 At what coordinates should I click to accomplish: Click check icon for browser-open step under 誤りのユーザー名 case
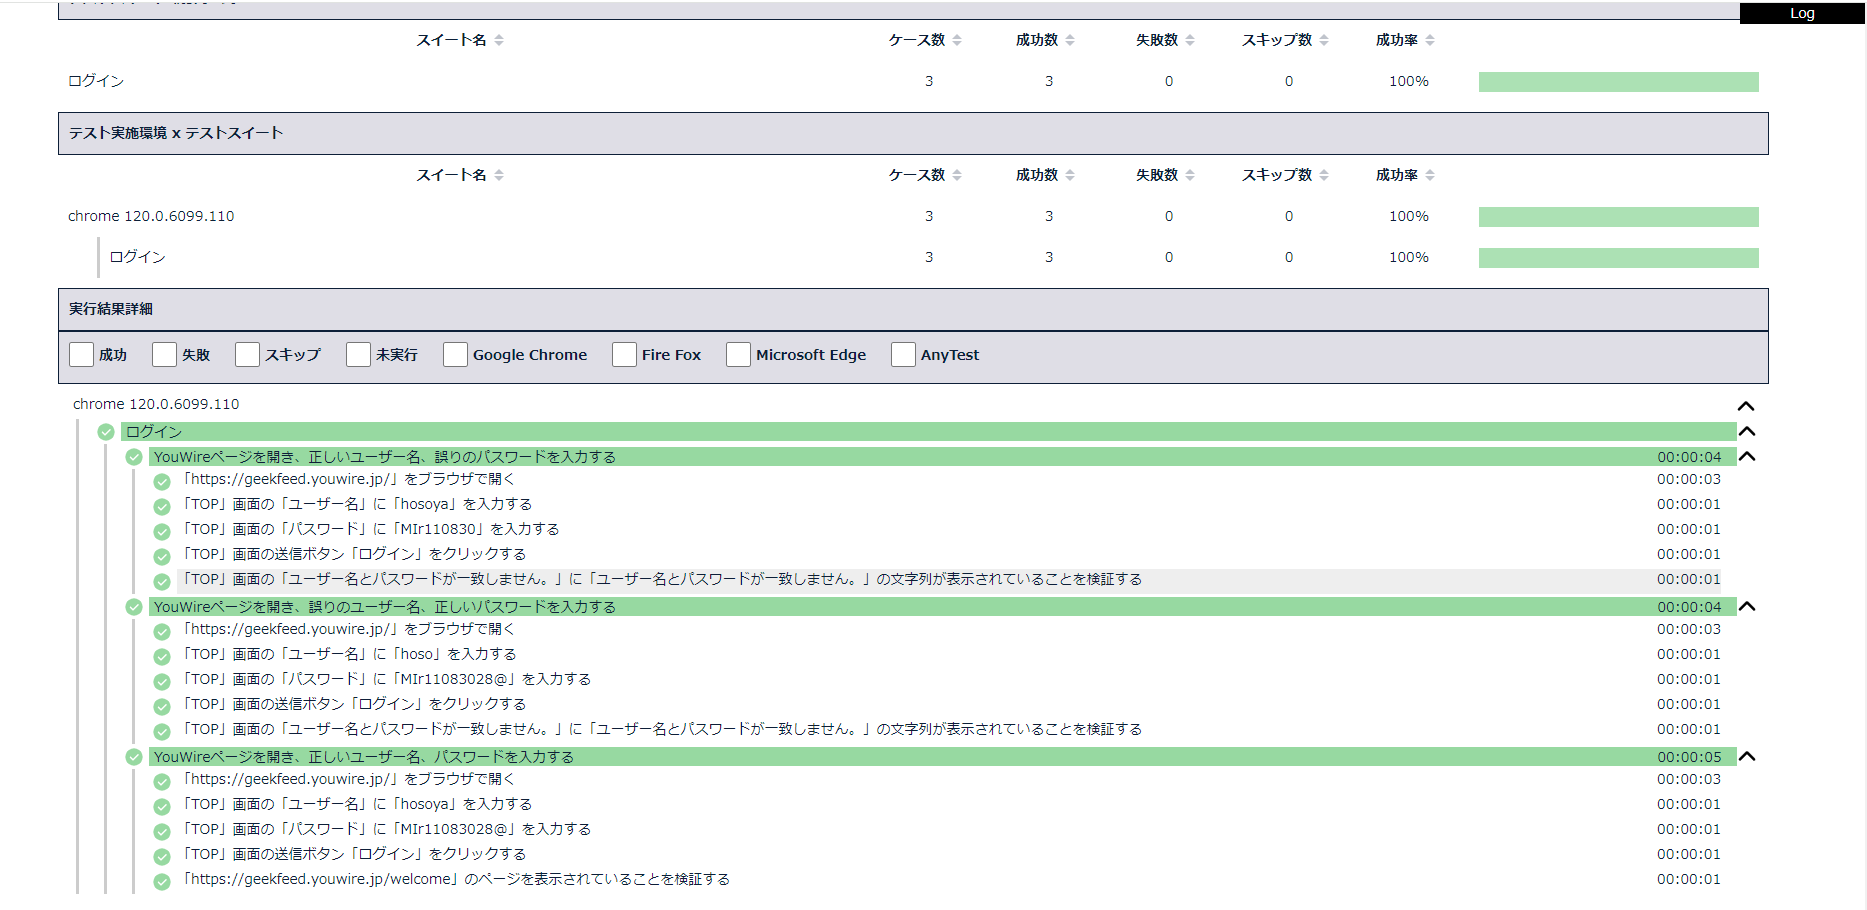point(162,632)
